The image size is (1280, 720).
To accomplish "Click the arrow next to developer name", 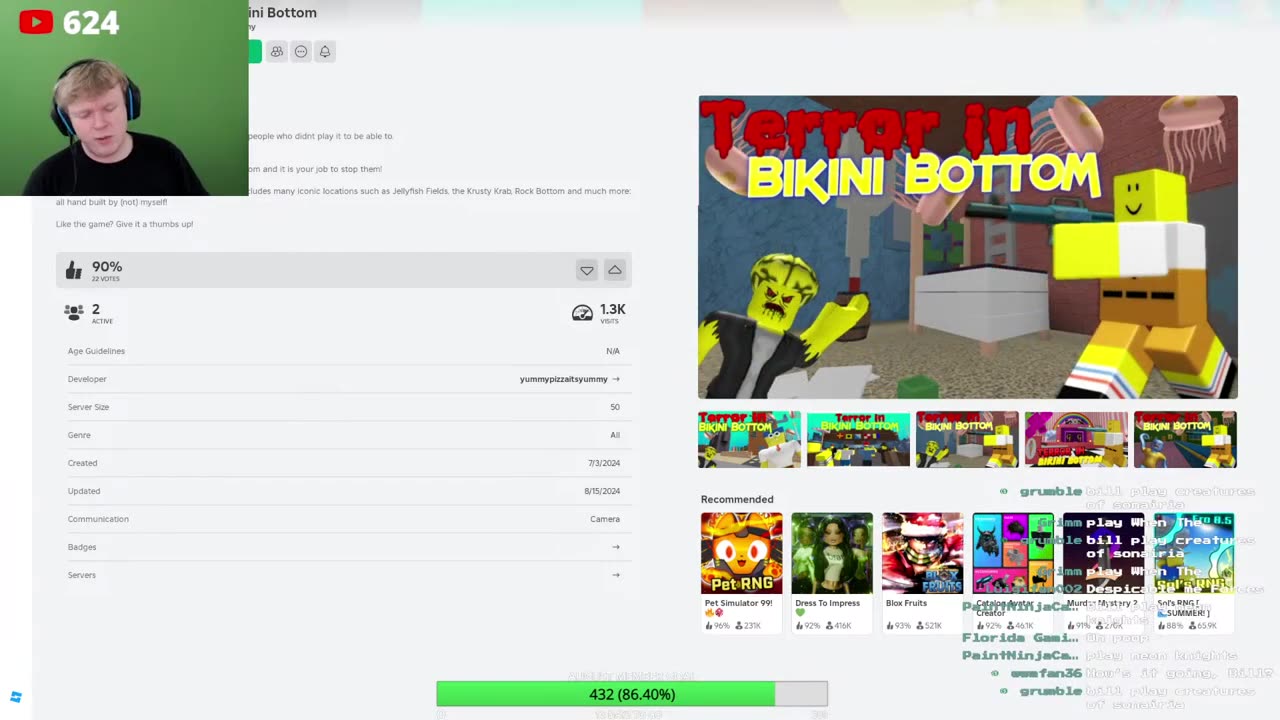I will point(616,379).
